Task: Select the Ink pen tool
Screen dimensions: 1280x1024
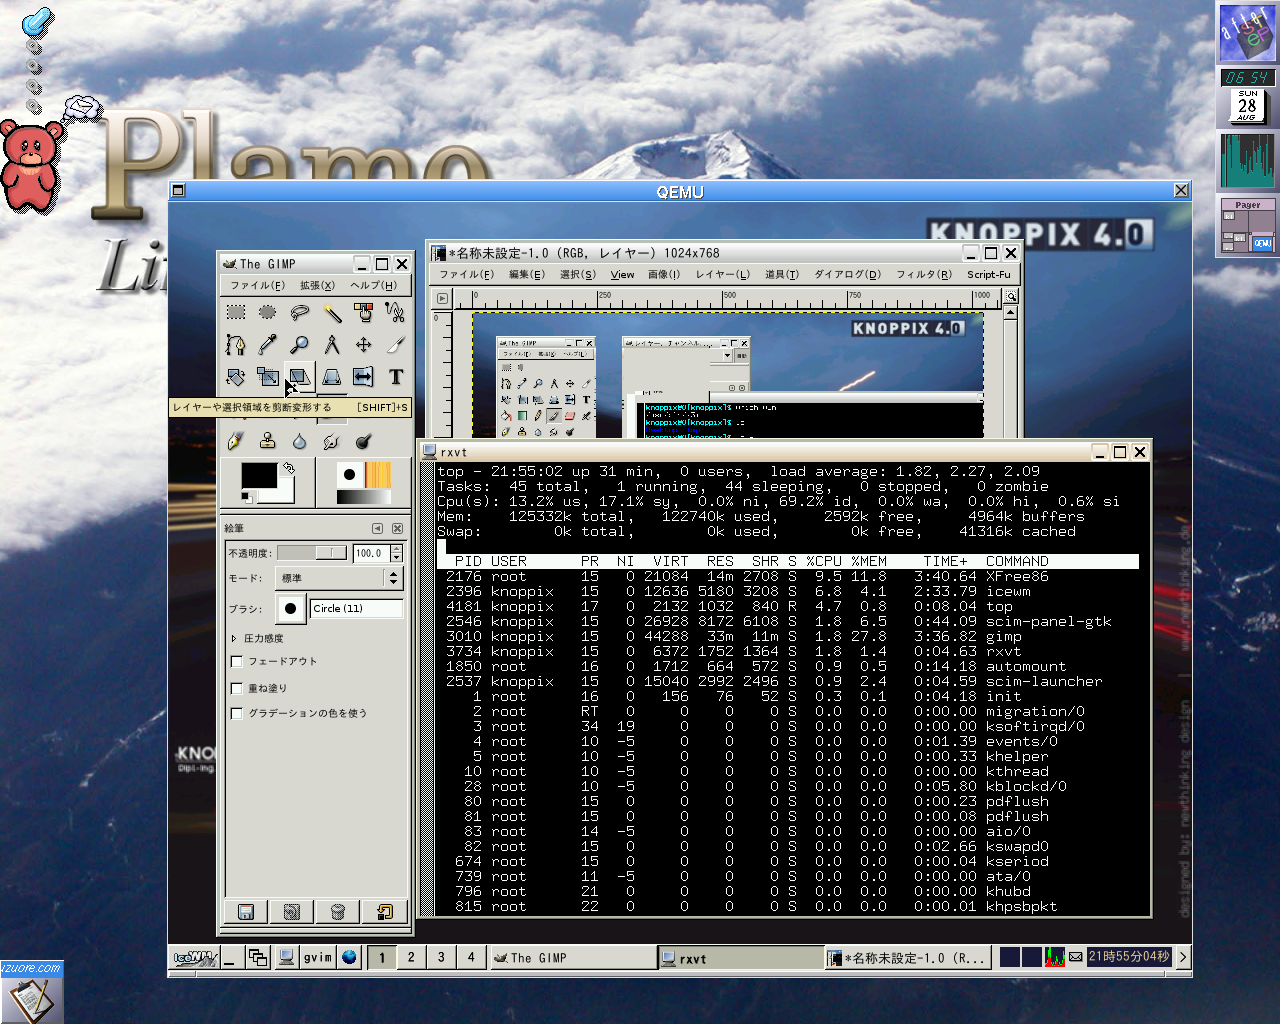Action: coord(236,440)
